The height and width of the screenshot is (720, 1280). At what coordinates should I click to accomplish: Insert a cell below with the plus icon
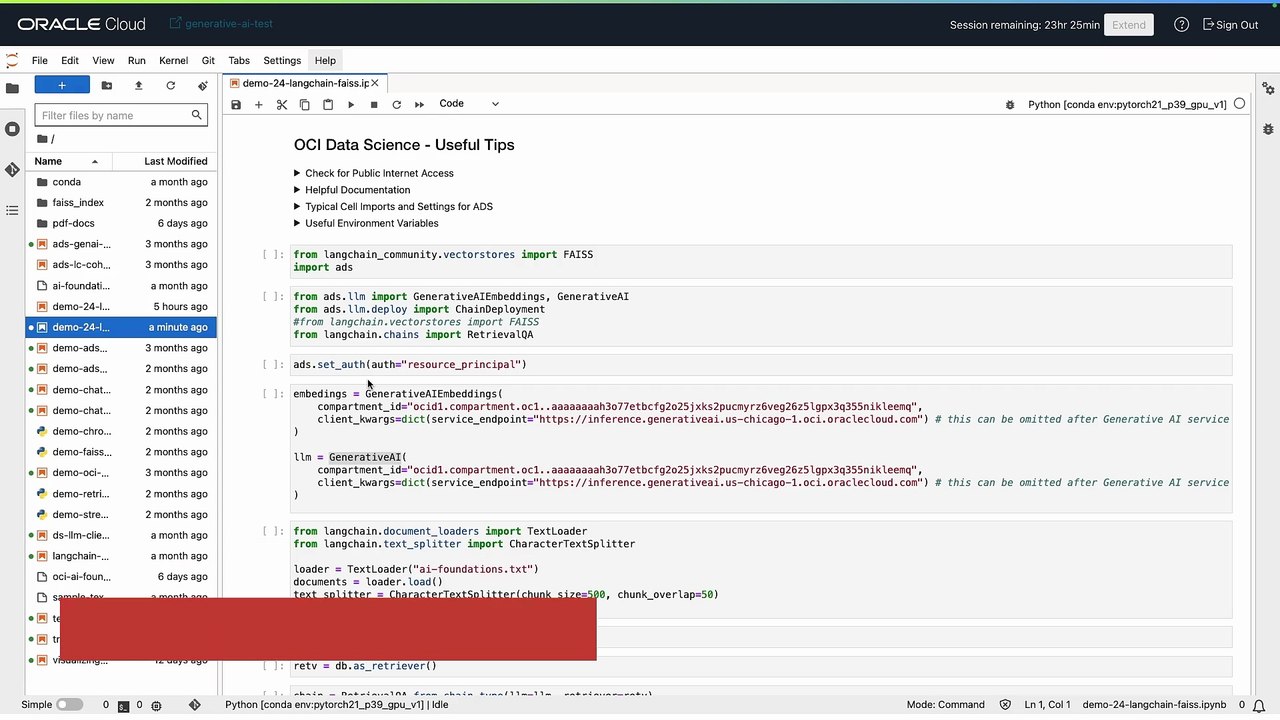pyautogui.click(x=258, y=105)
